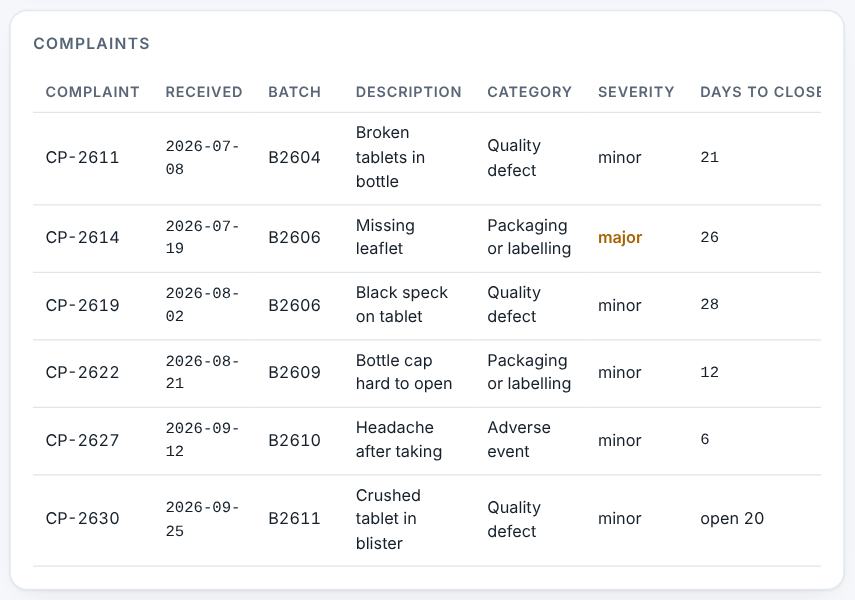Click the 'open 20' status cell
The height and width of the screenshot is (600, 855).
(732, 518)
